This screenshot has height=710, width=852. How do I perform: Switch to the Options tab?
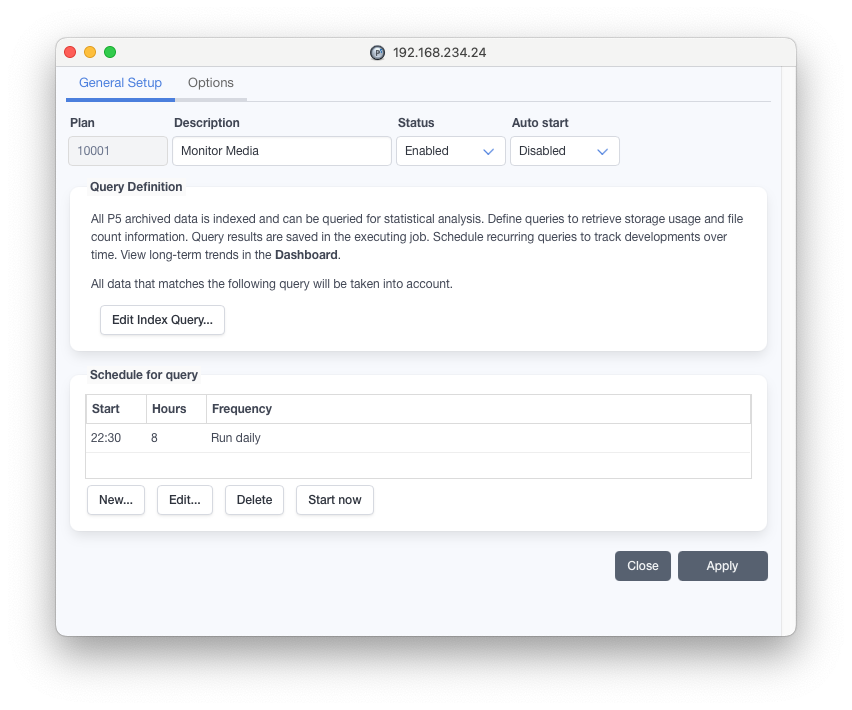click(211, 83)
